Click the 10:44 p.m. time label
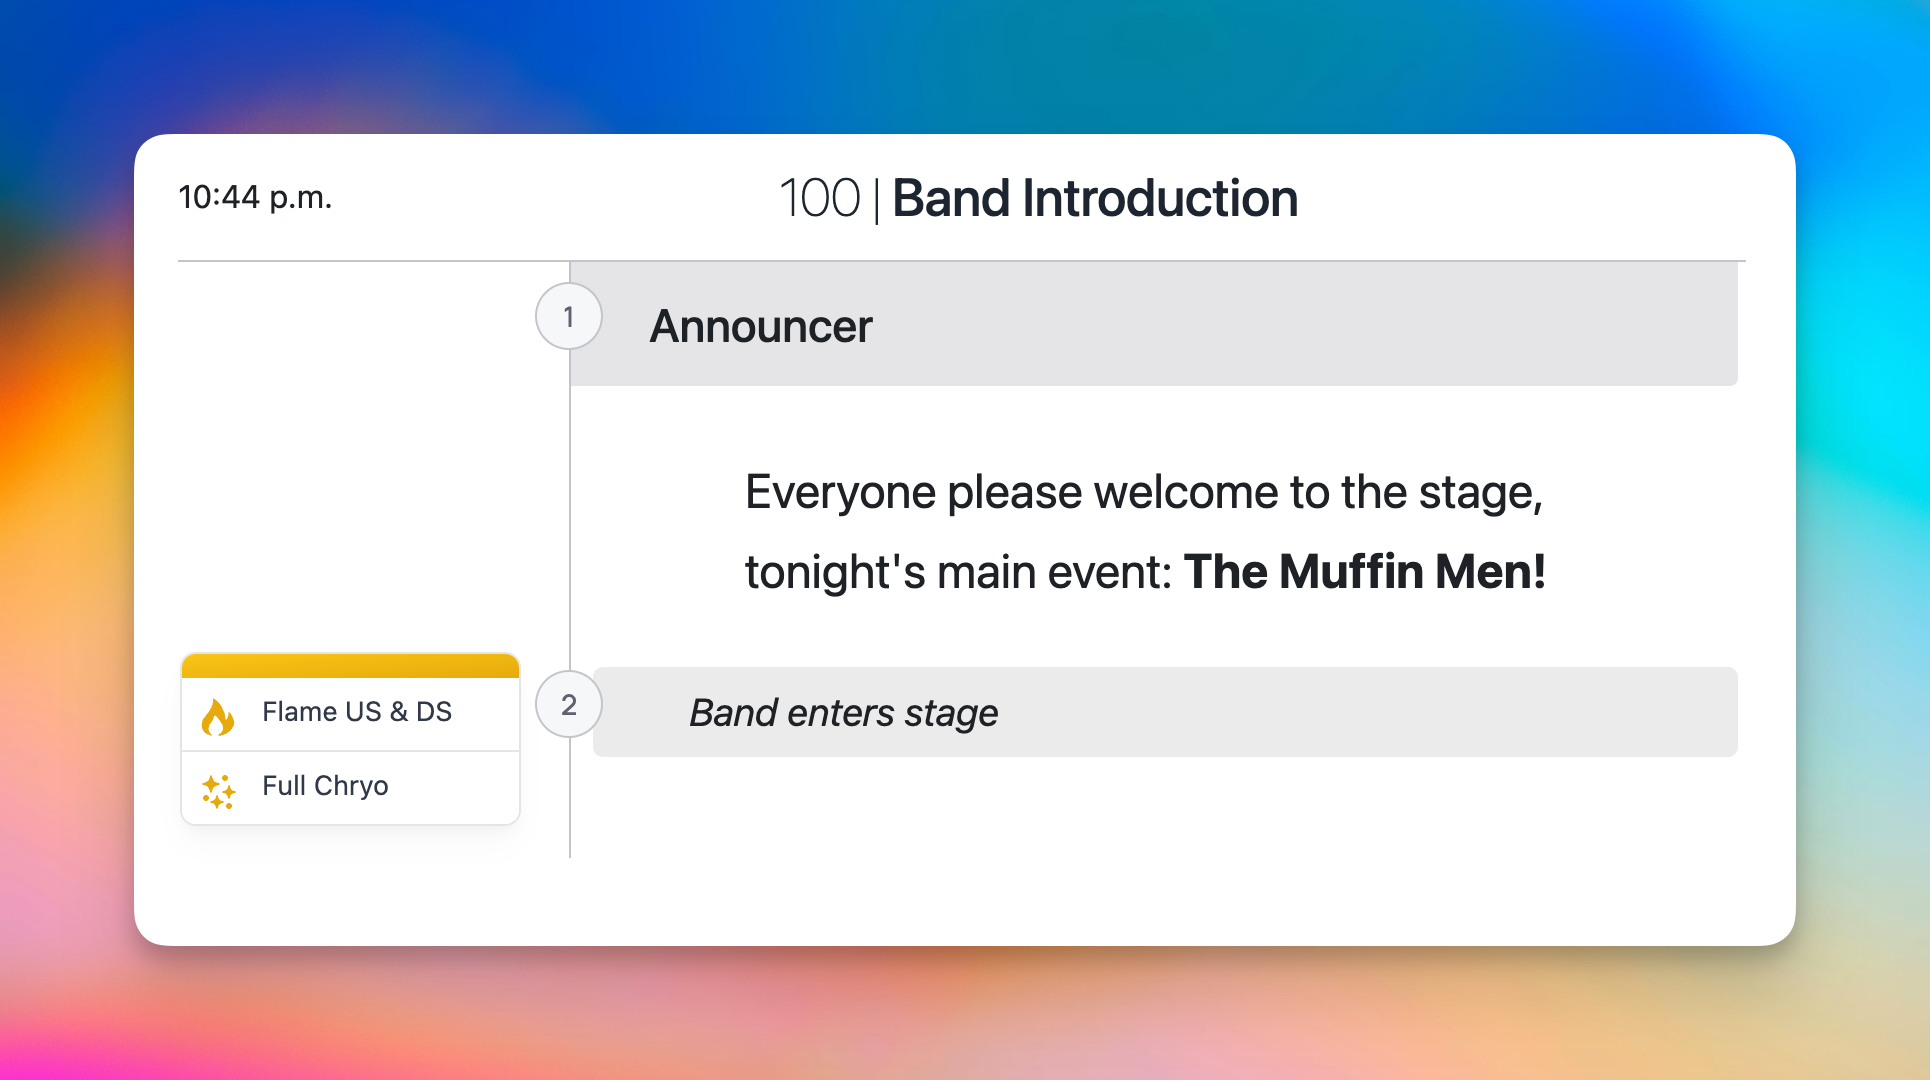 pos(255,197)
